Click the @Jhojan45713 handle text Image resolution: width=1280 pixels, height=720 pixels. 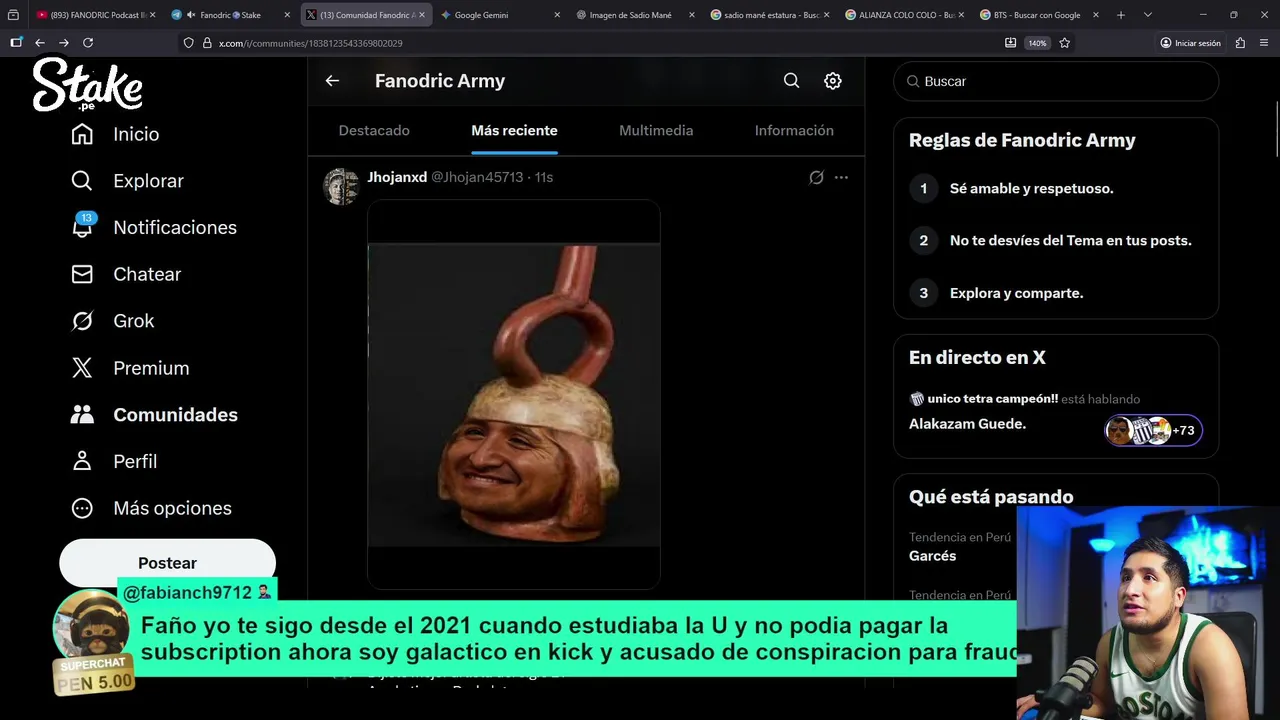477,177
